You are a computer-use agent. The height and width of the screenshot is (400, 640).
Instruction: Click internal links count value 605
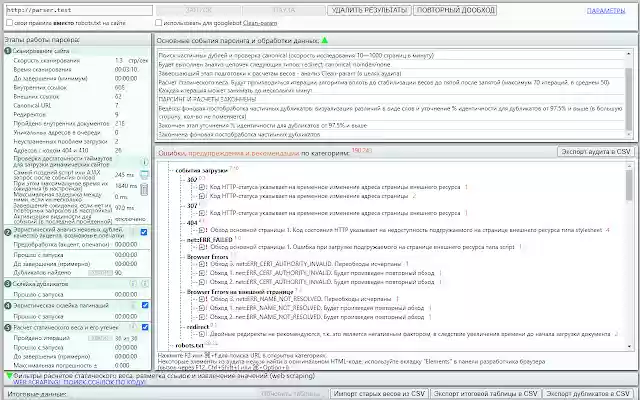point(120,87)
